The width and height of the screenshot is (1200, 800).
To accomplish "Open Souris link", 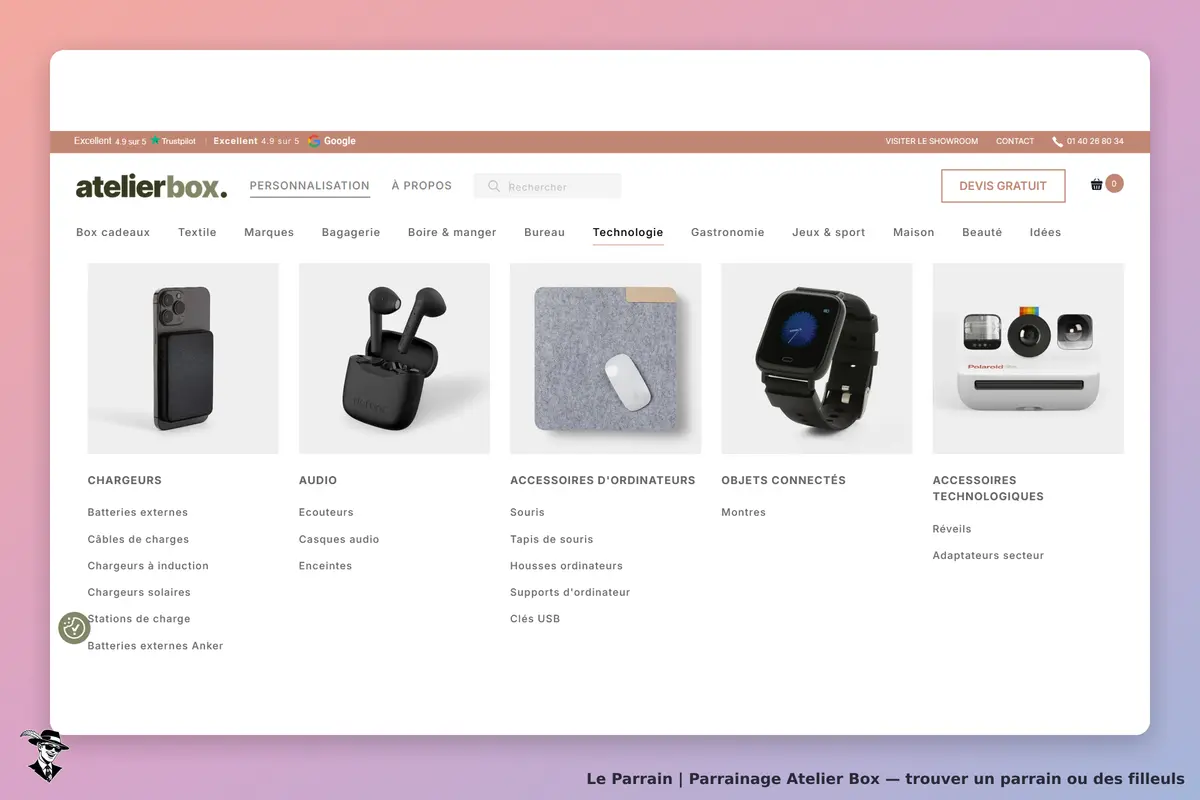I will pos(528,512).
